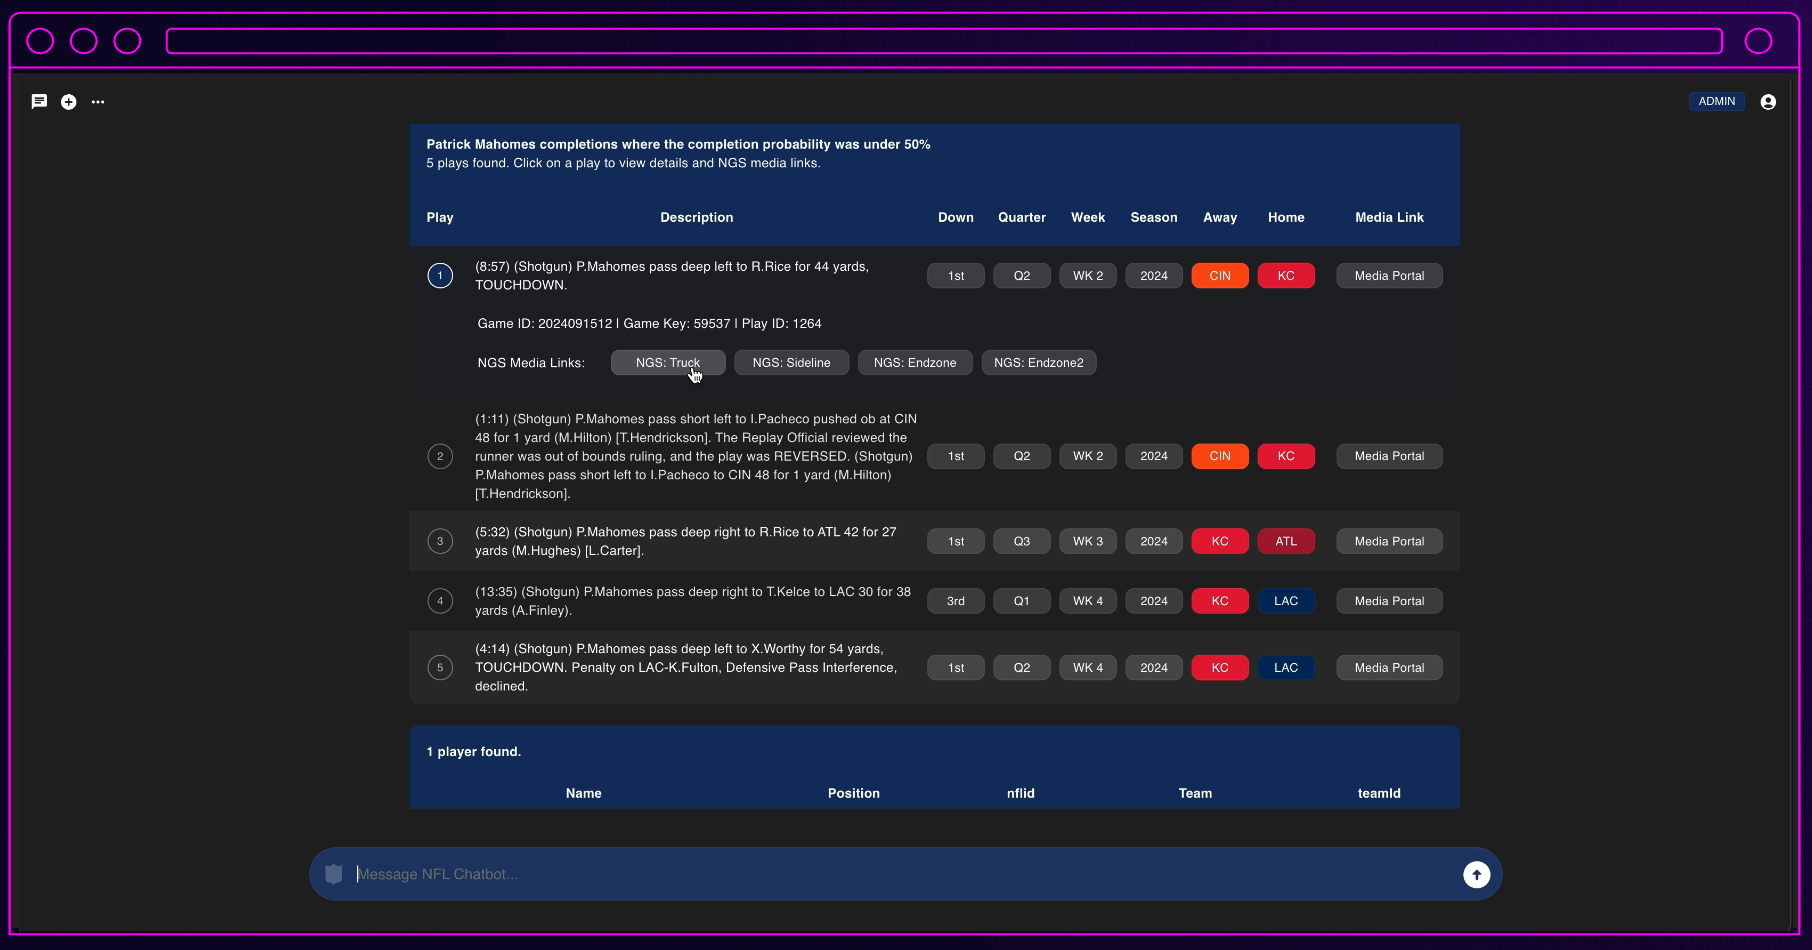The image size is (1812, 950).
Task: Start a new chat with plus icon
Action: click(x=68, y=102)
